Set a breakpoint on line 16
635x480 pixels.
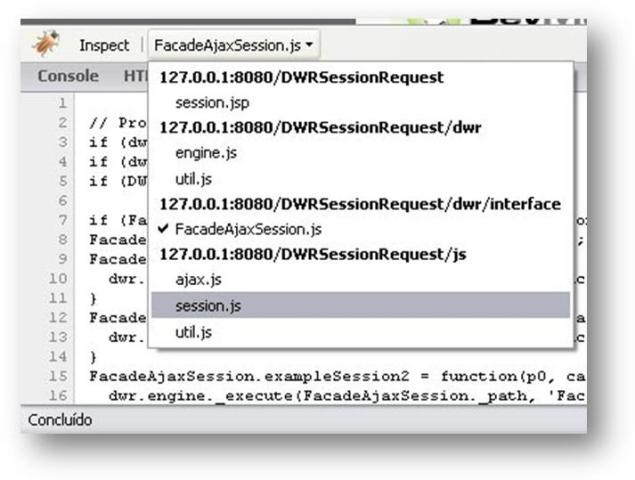(62, 394)
